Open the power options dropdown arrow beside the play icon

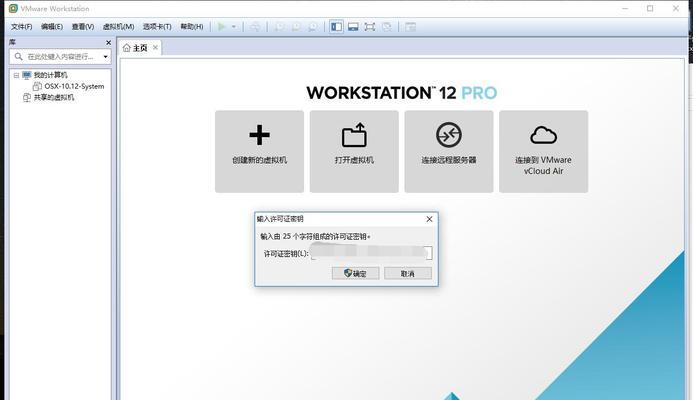[234, 27]
